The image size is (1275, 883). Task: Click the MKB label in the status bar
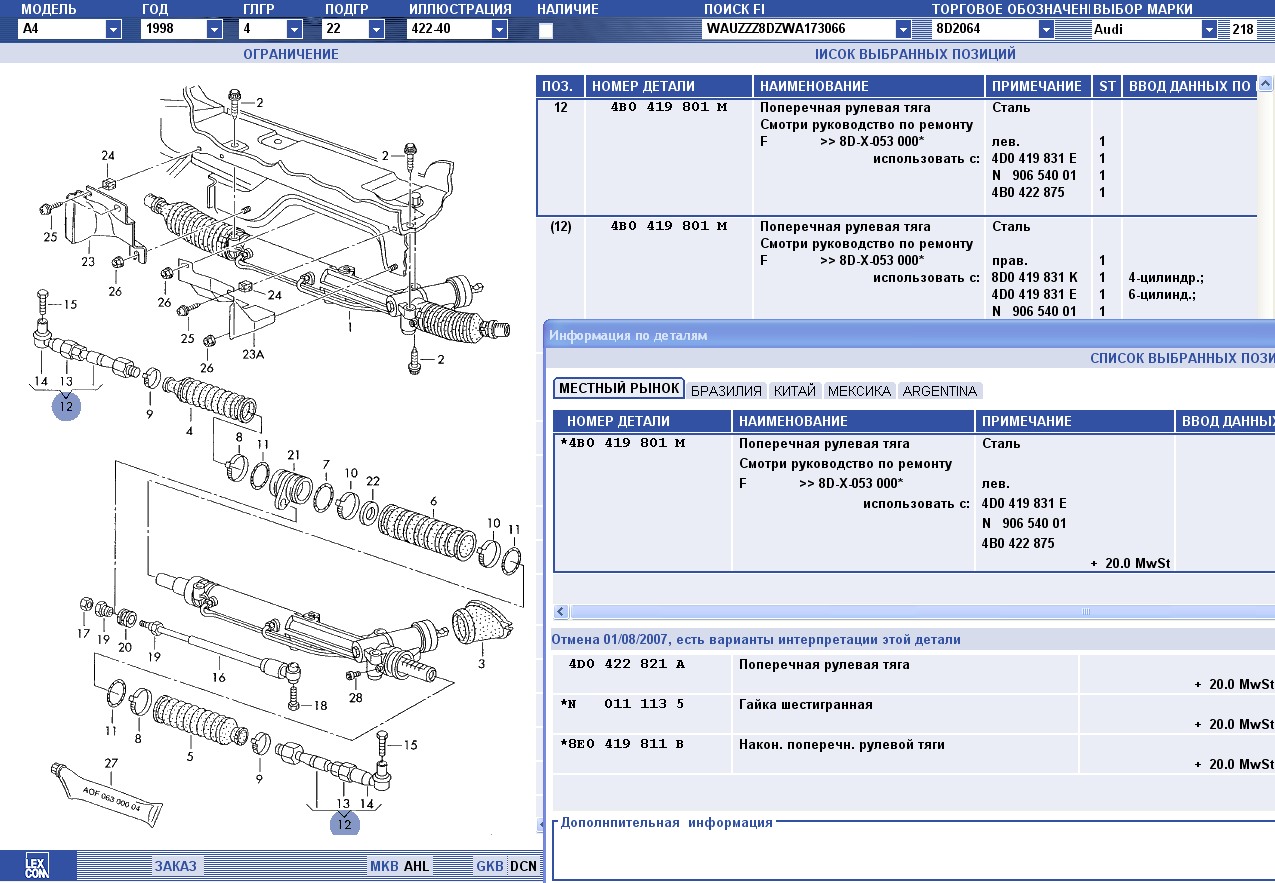383,866
